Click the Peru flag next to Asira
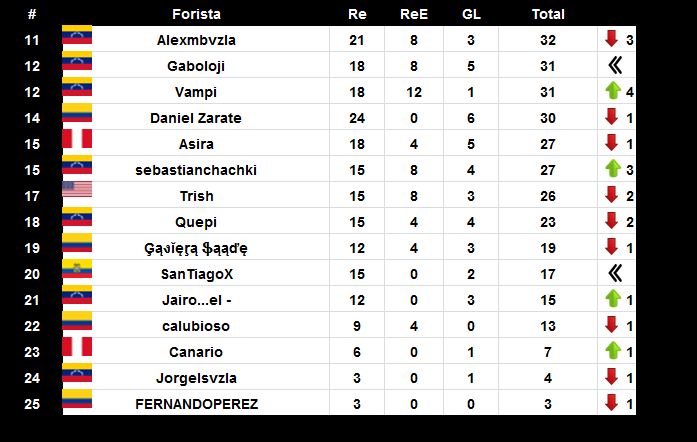The height and width of the screenshot is (442, 697). [x=77, y=139]
